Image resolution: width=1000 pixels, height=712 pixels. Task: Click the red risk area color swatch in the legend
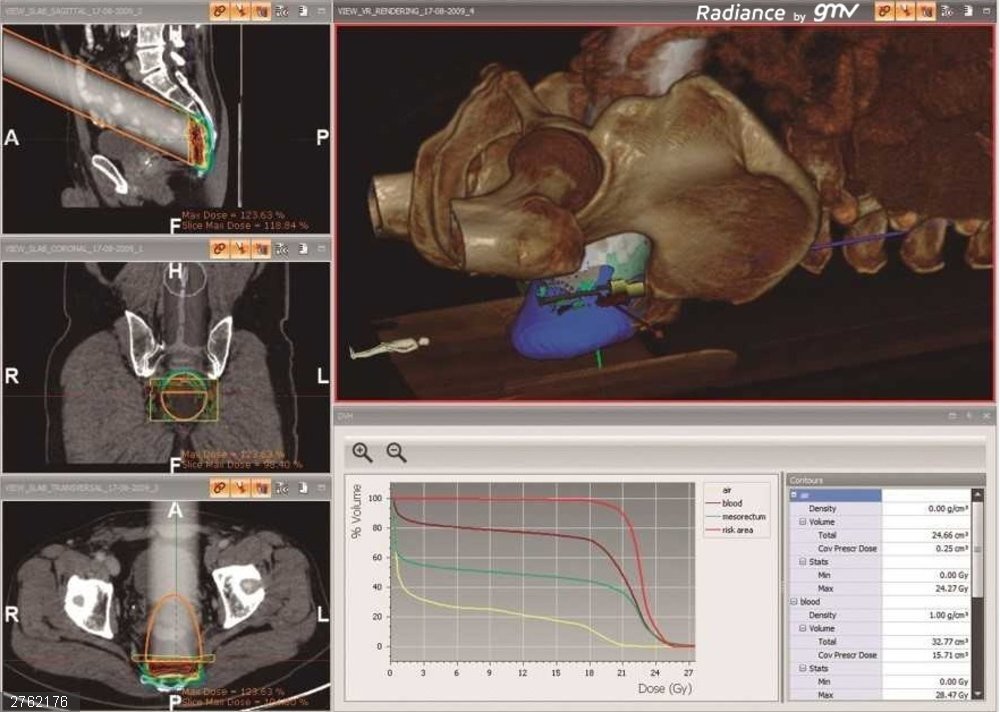713,529
